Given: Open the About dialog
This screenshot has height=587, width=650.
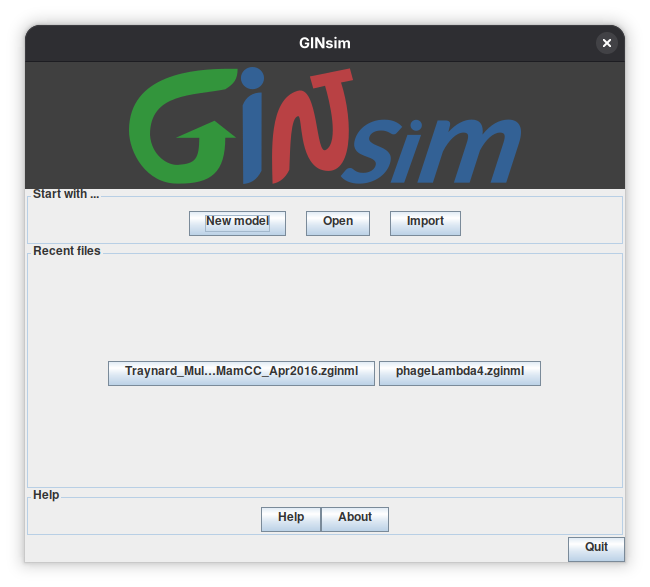Looking at the screenshot, I should click(355, 519).
